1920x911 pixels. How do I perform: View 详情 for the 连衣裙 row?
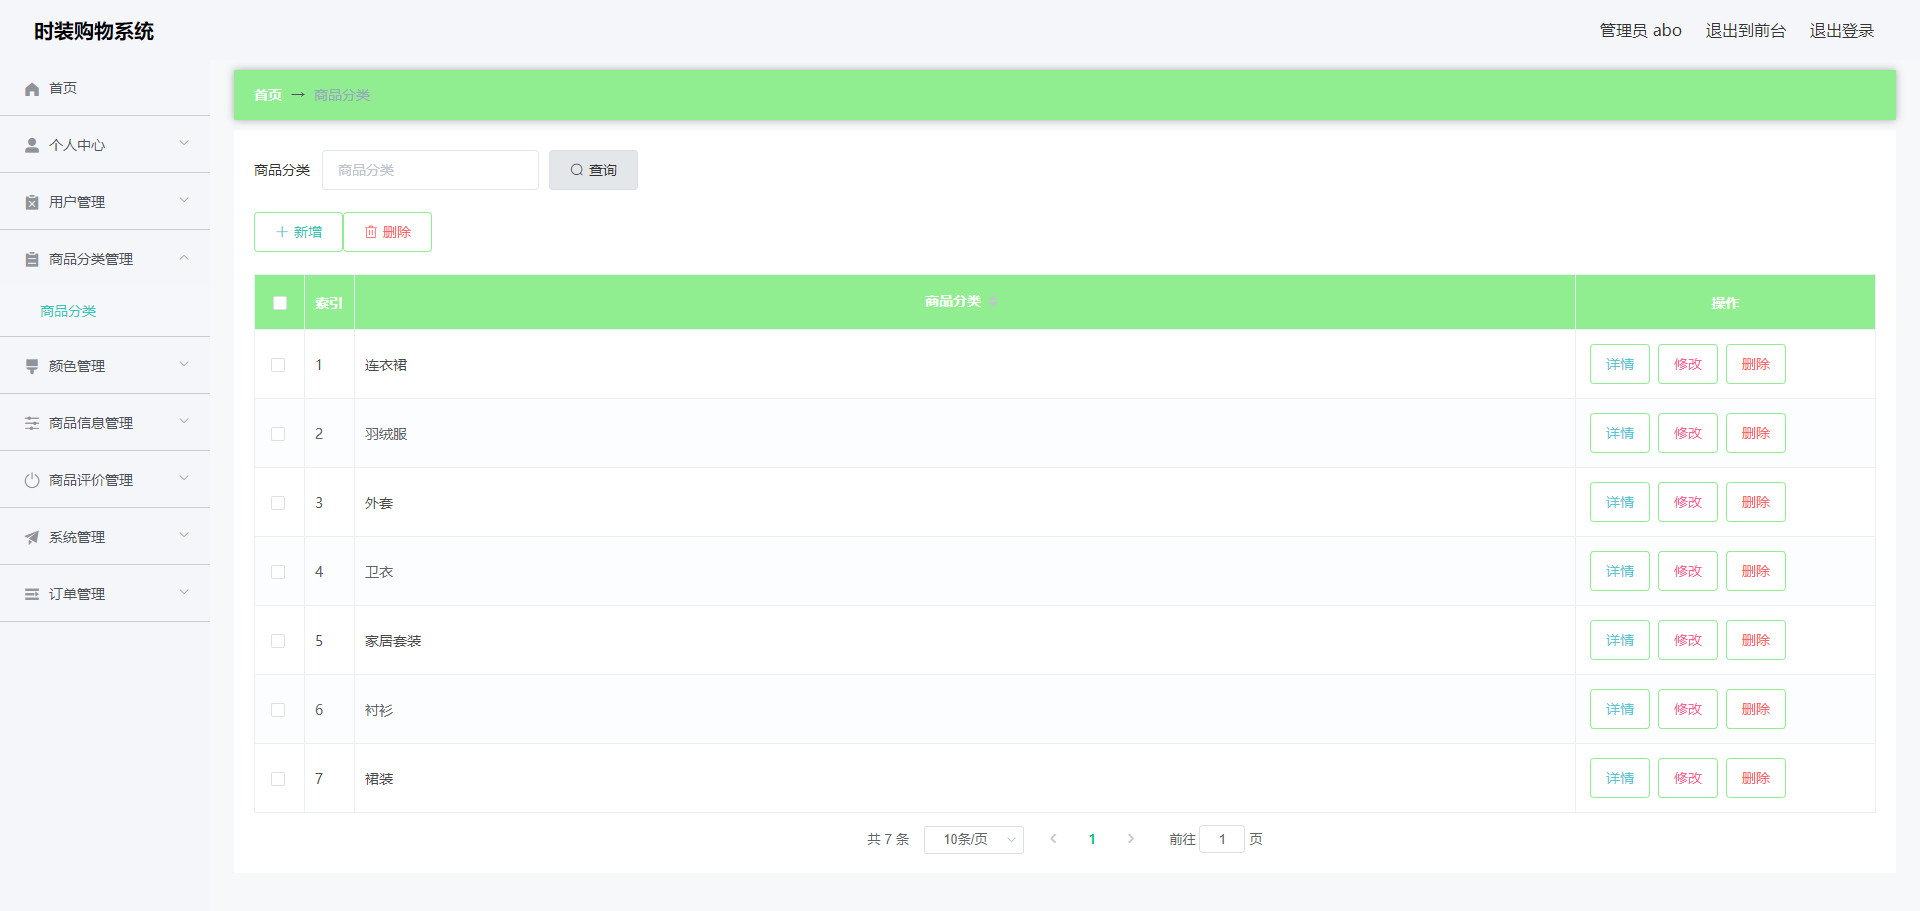[1620, 364]
